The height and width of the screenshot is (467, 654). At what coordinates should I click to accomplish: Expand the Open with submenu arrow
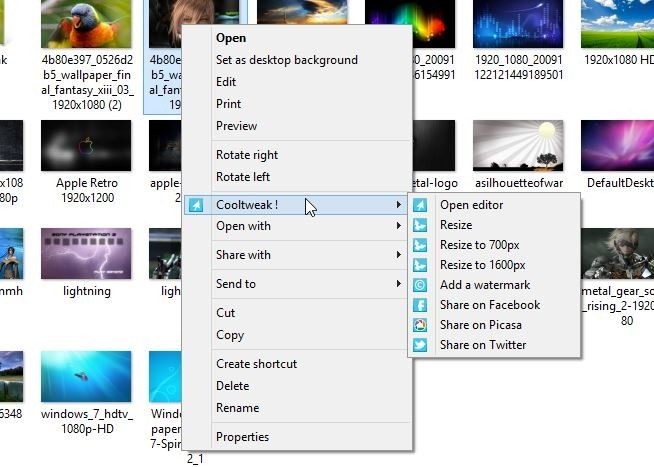click(x=399, y=226)
